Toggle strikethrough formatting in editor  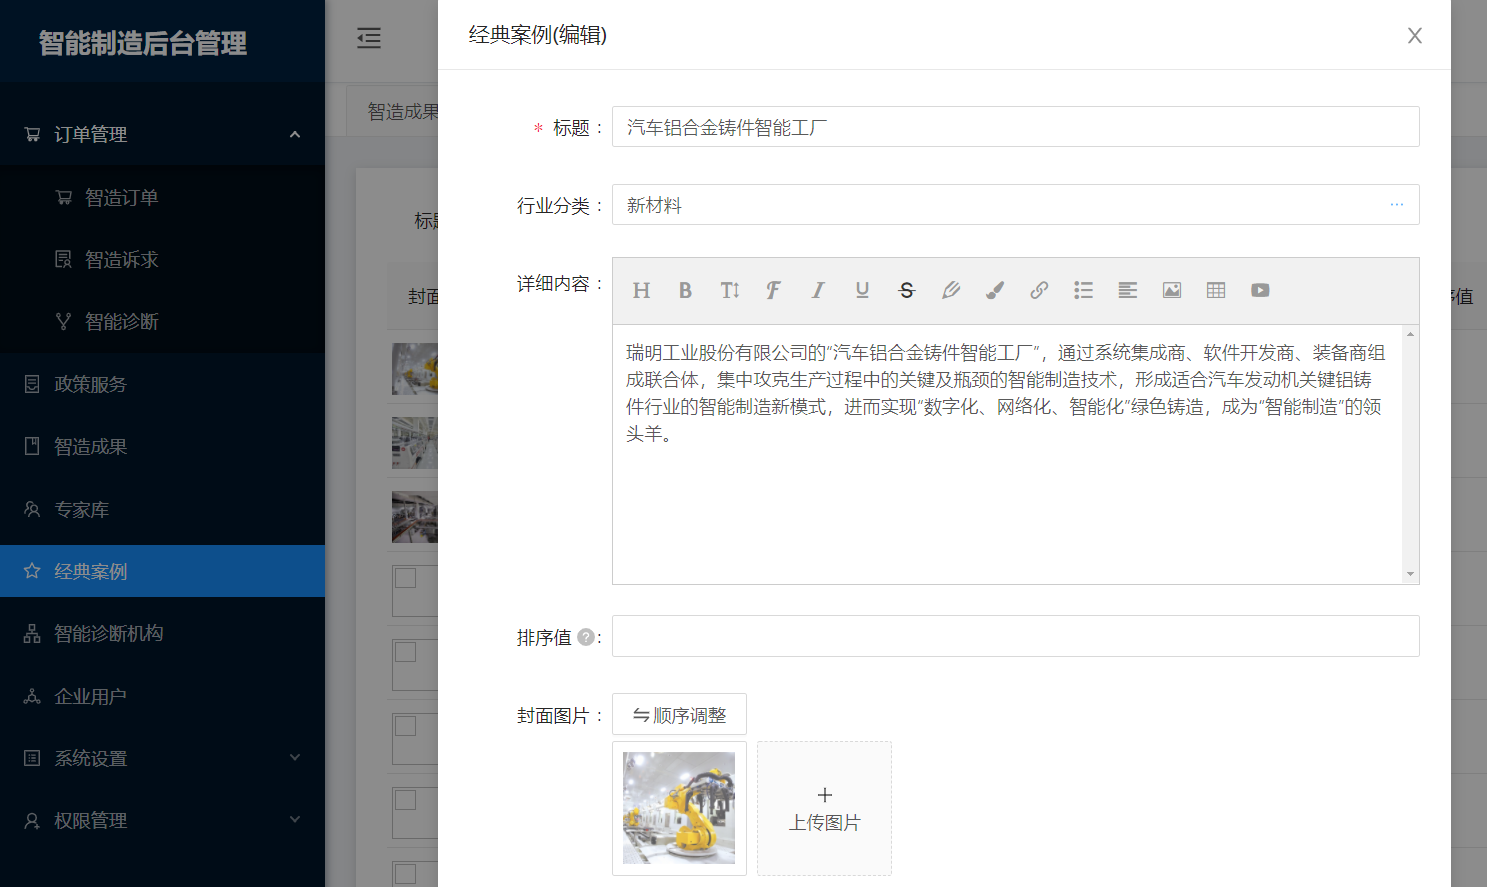pyautogui.click(x=907, y=290)
